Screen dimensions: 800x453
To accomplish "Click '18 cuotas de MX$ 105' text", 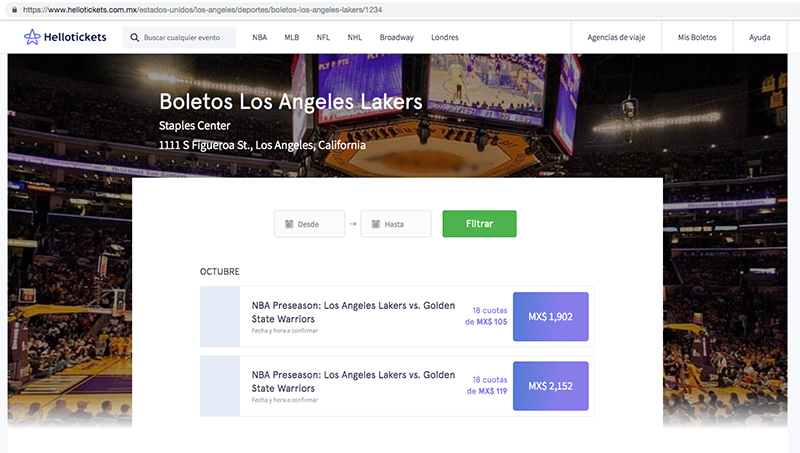I will (x=486, y=316).
